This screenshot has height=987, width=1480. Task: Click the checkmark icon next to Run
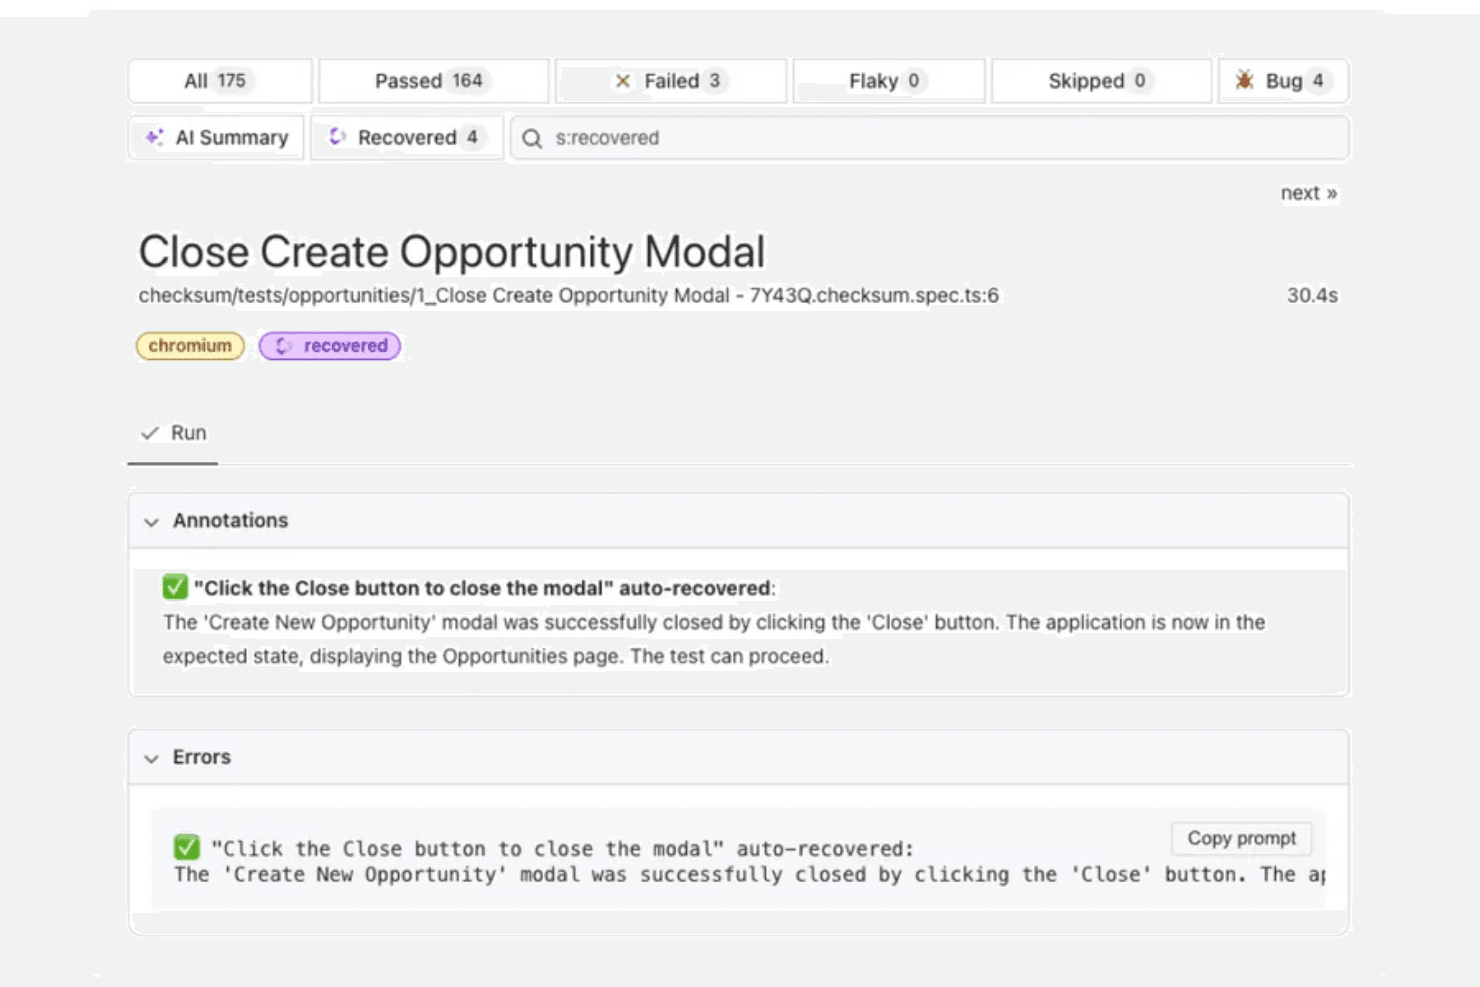click(x=150, y=433)
